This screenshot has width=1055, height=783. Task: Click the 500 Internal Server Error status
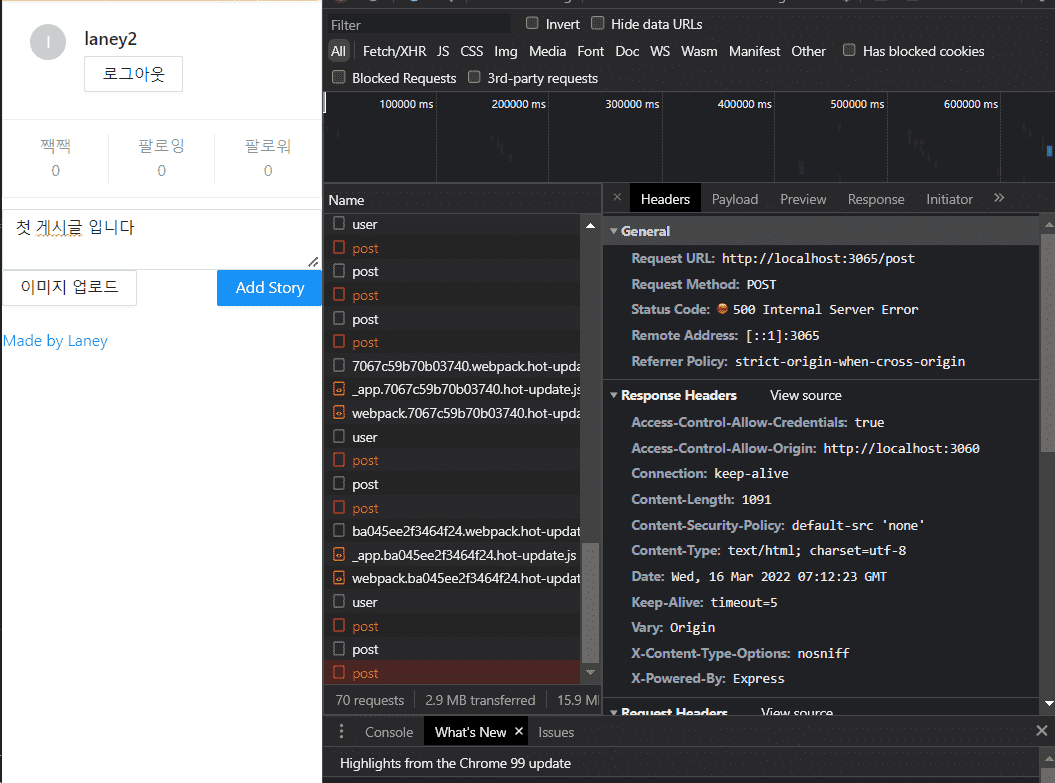click(825, 309)
